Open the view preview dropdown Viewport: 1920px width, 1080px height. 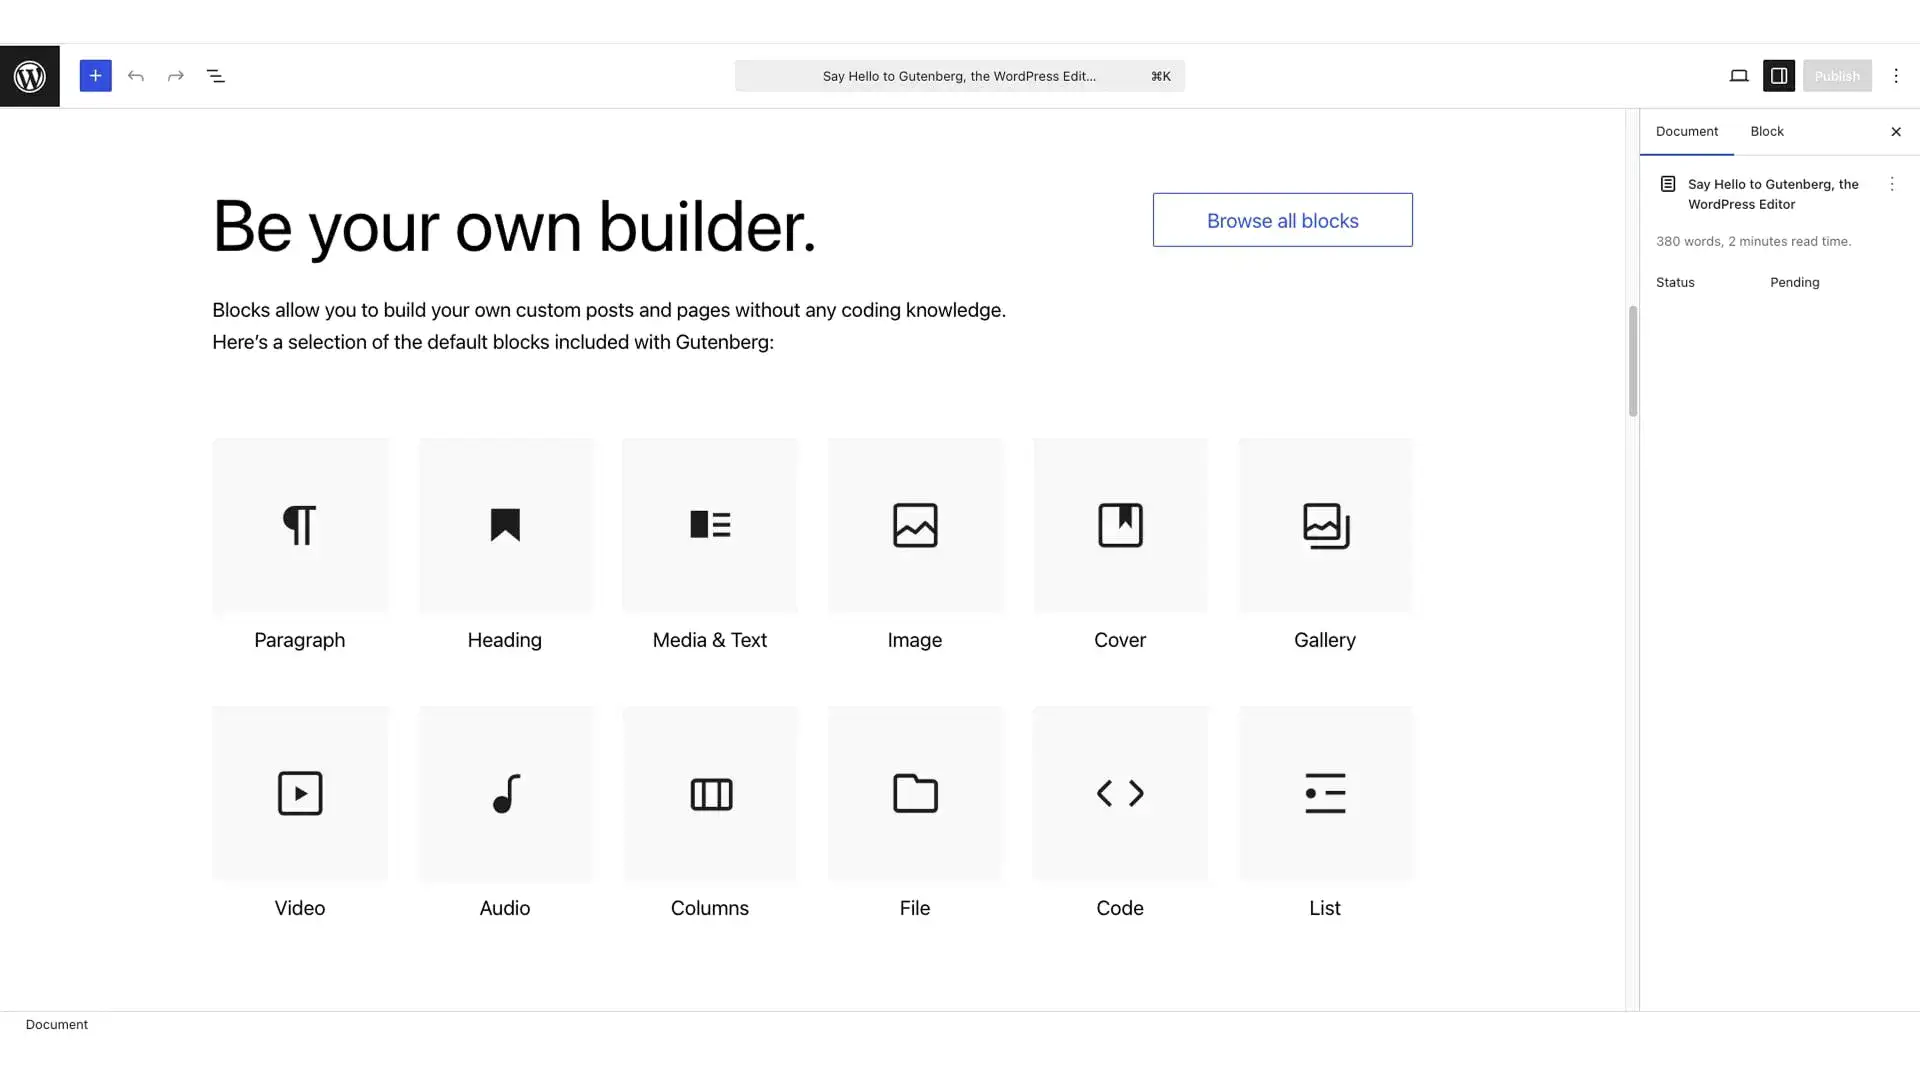coord(1739,75)
